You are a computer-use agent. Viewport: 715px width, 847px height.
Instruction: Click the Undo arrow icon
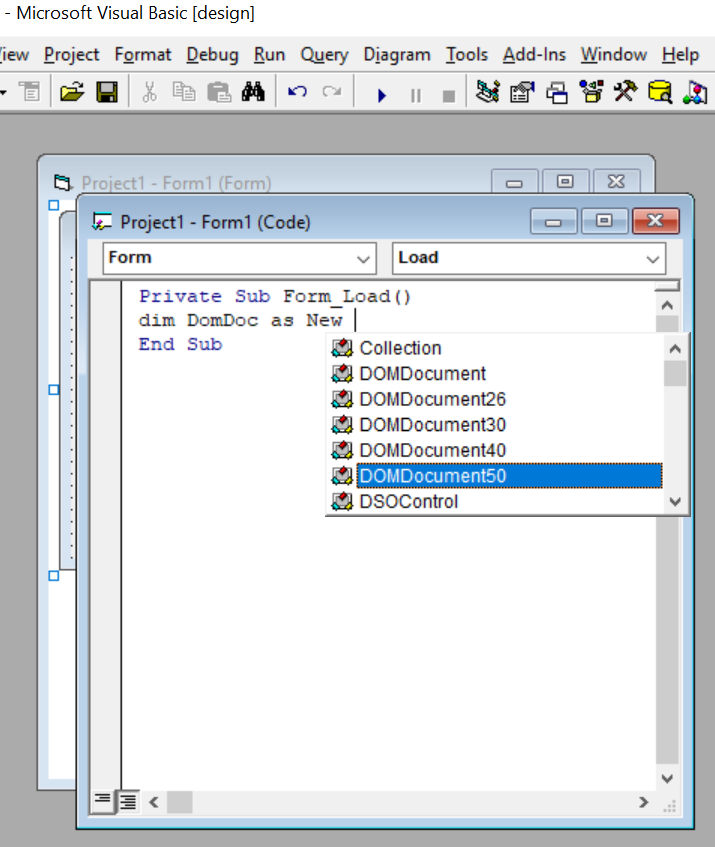[x=297, y=92]
